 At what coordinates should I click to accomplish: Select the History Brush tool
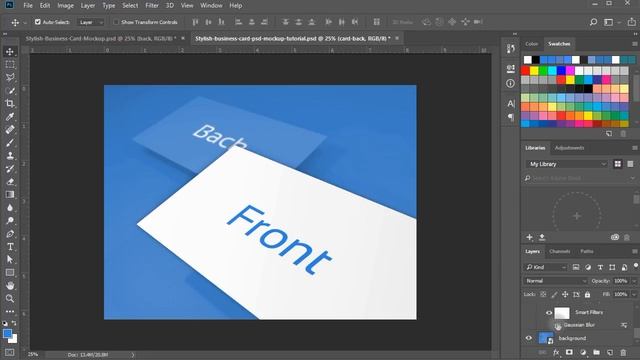[10, 169]
